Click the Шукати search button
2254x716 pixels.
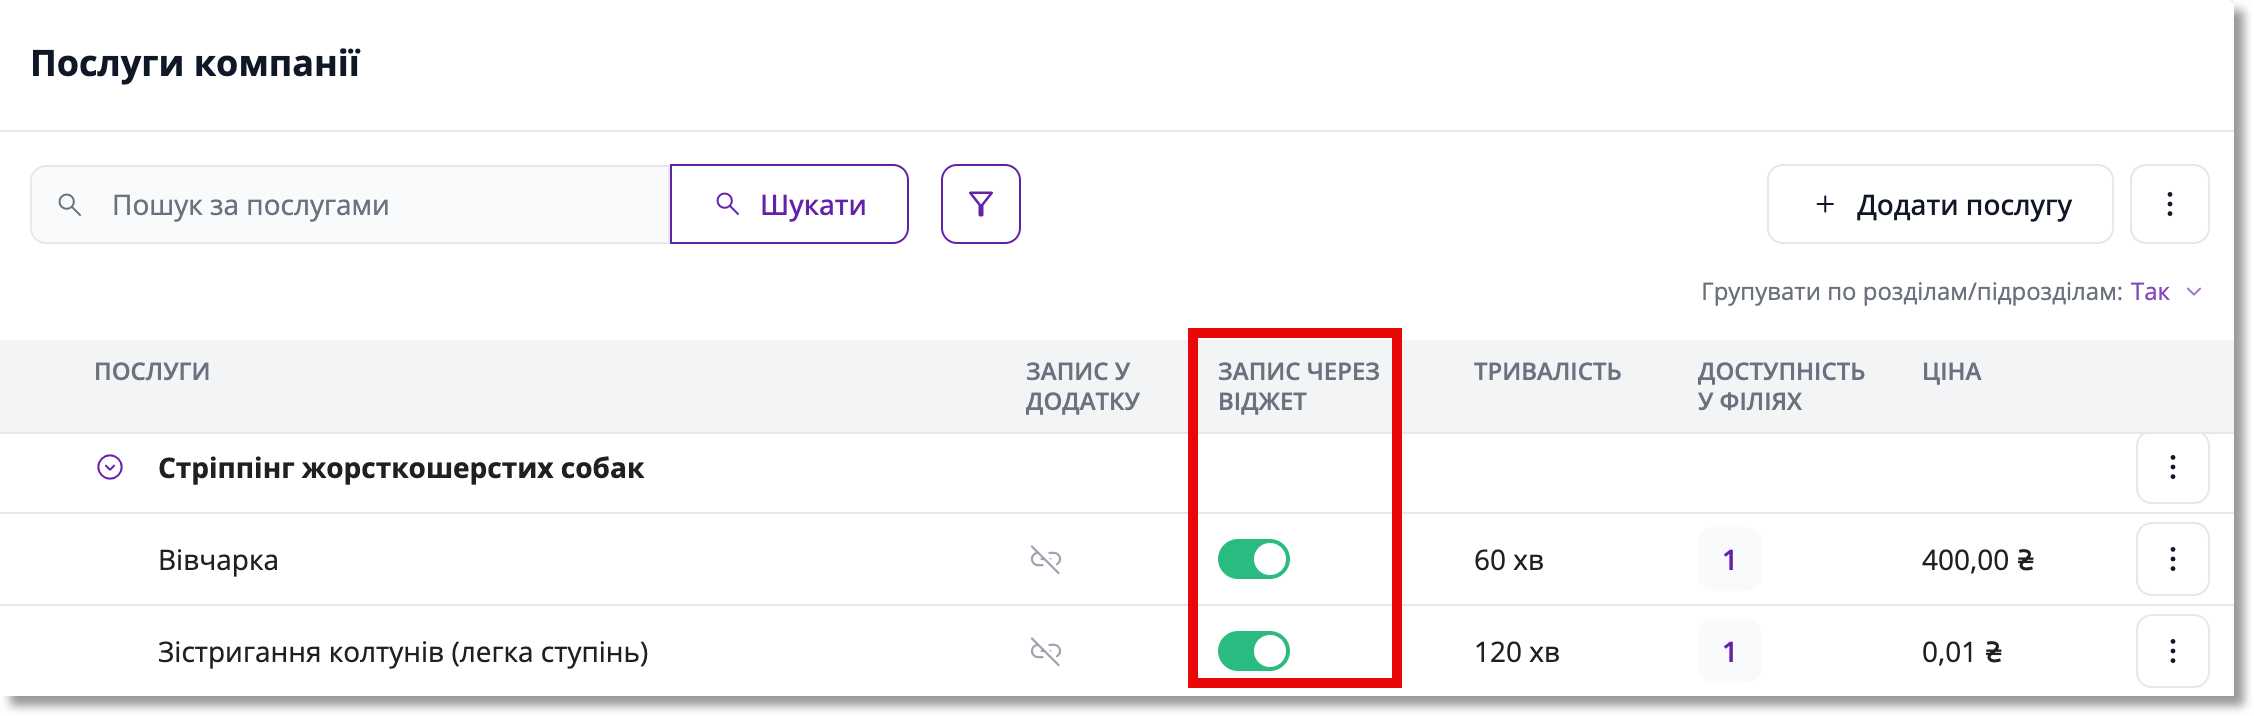coord(789,204)
